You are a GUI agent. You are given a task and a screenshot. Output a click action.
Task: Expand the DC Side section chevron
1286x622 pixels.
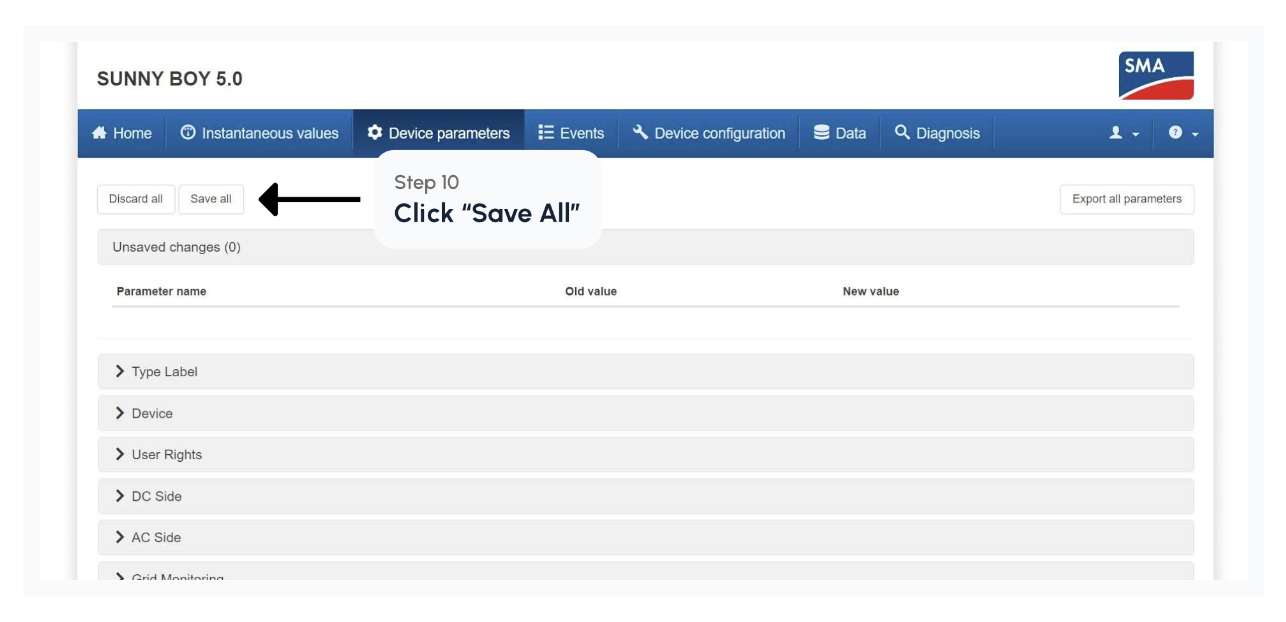[120, 496]
